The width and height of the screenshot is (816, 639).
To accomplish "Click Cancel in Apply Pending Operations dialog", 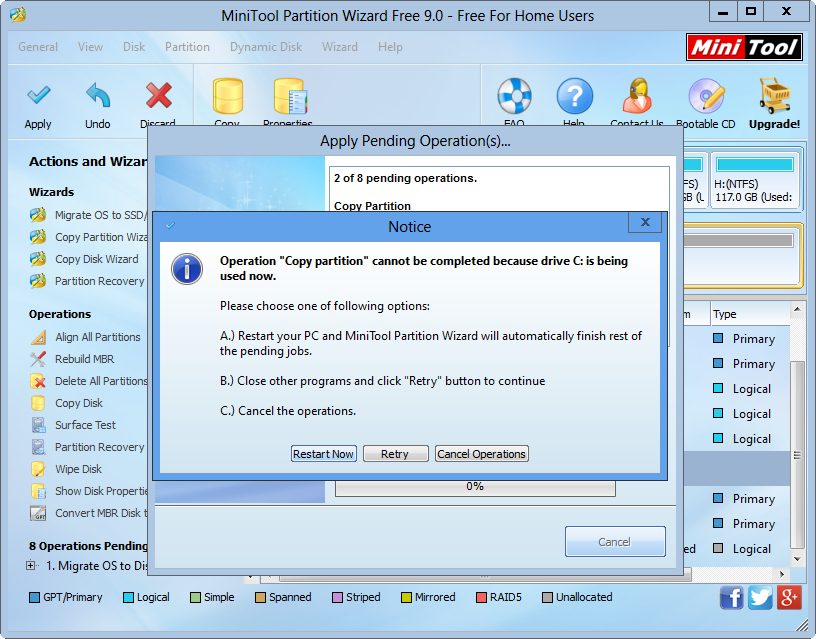I will click(615, 542).
